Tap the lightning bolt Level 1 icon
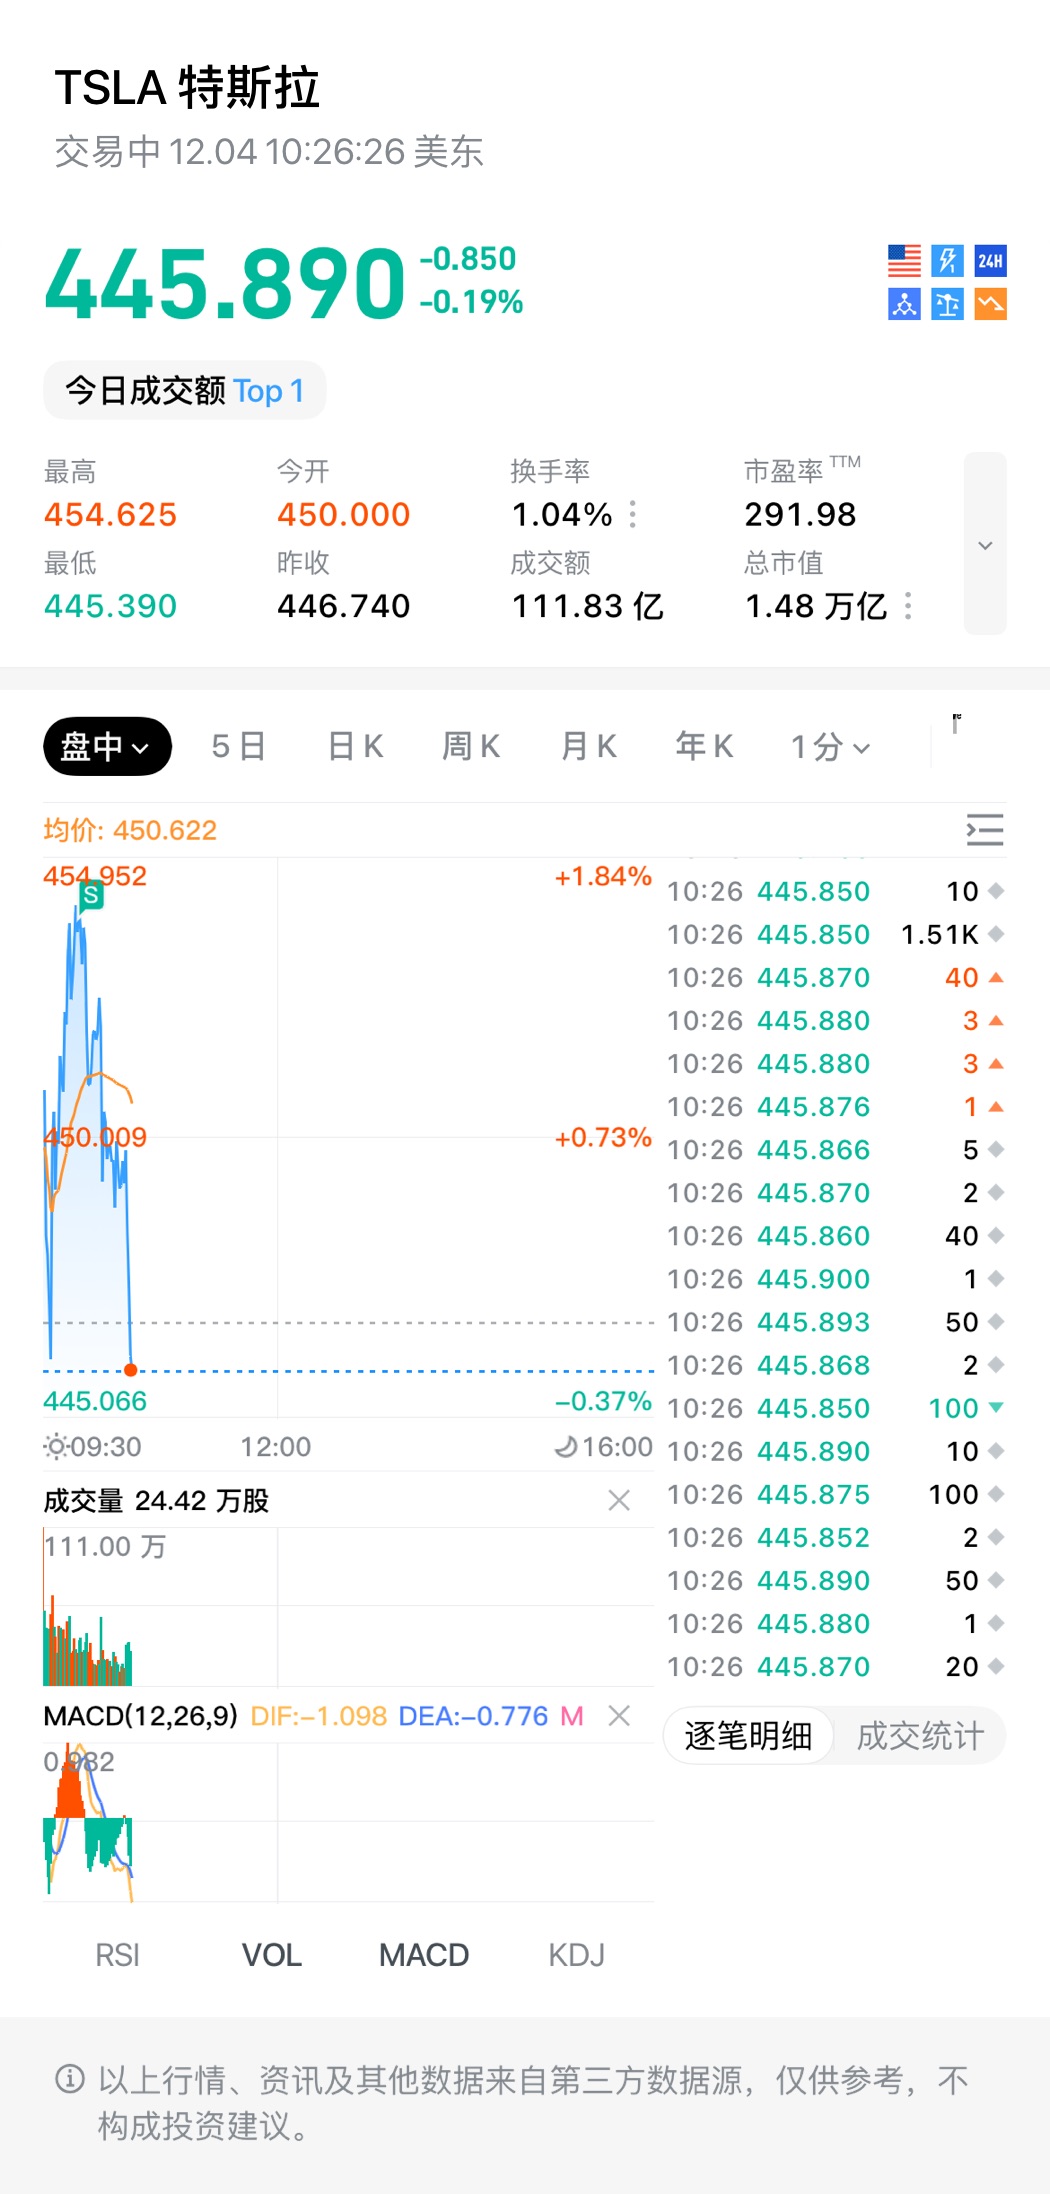Image resolution: width=1050 pixels, height=2194 pixels. point(947,261)
